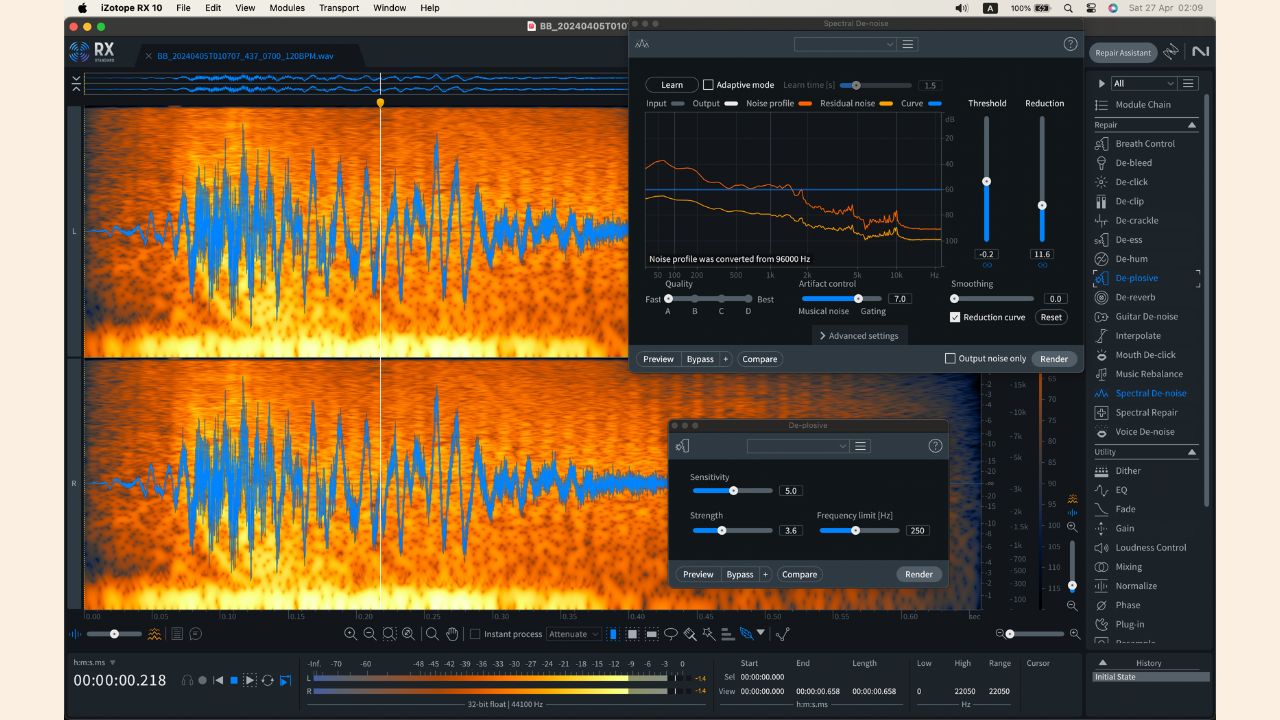Open the Loudness Control module
Viewport: 1280px width, 720px height.
1150,548
